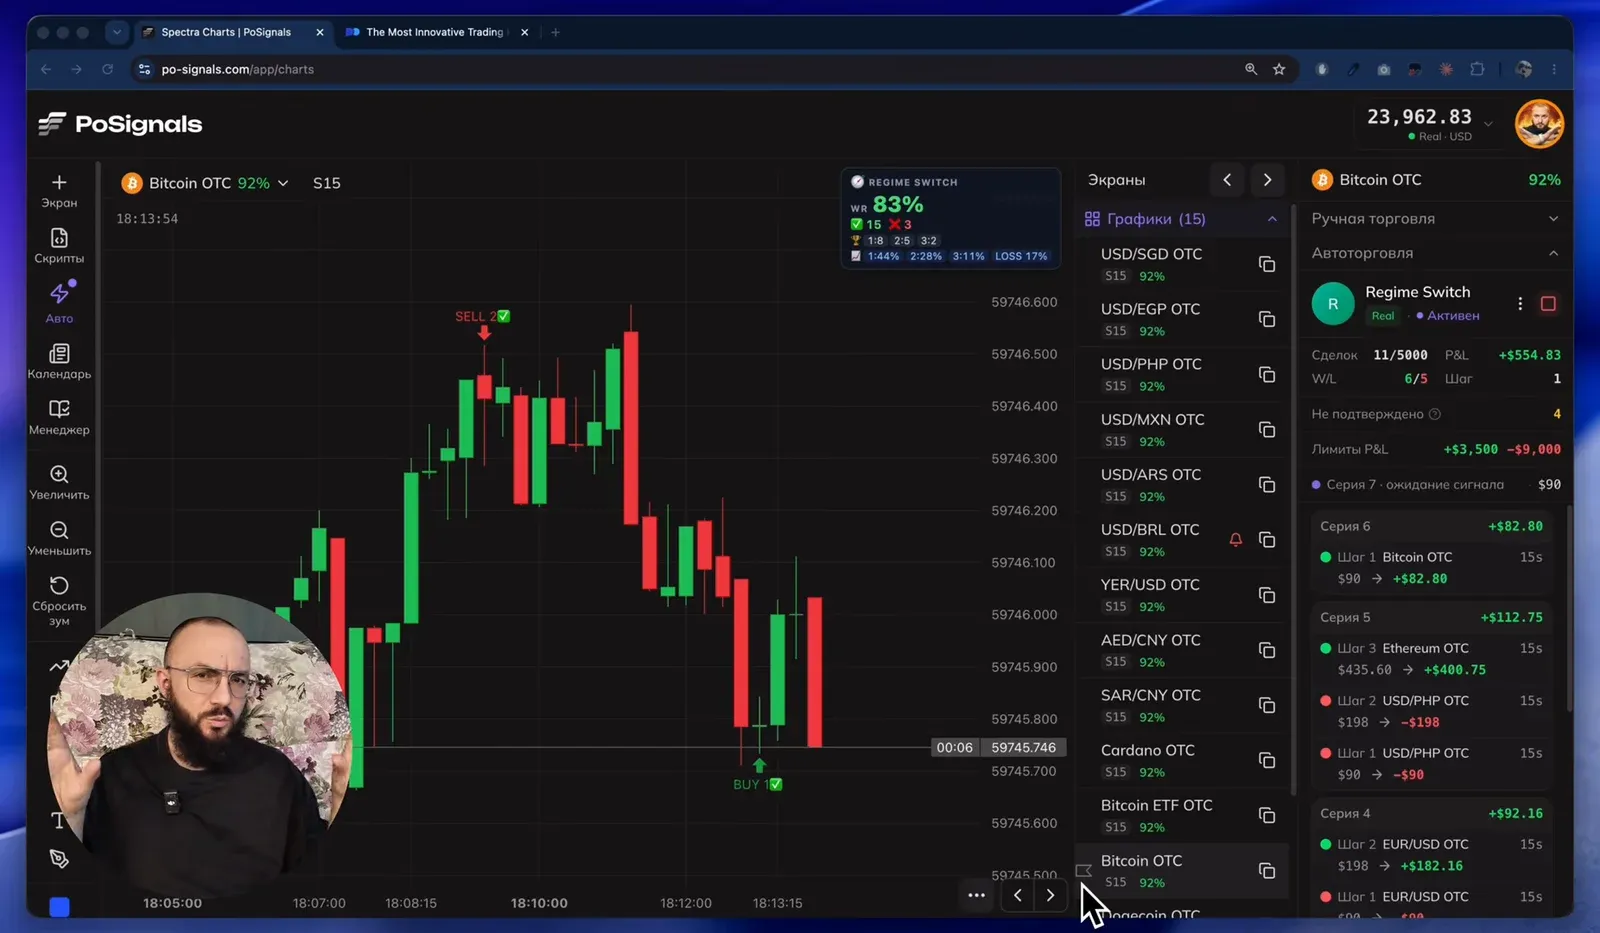
Task: Go to previous screen in Экраны header
Action: point(1227,180)
